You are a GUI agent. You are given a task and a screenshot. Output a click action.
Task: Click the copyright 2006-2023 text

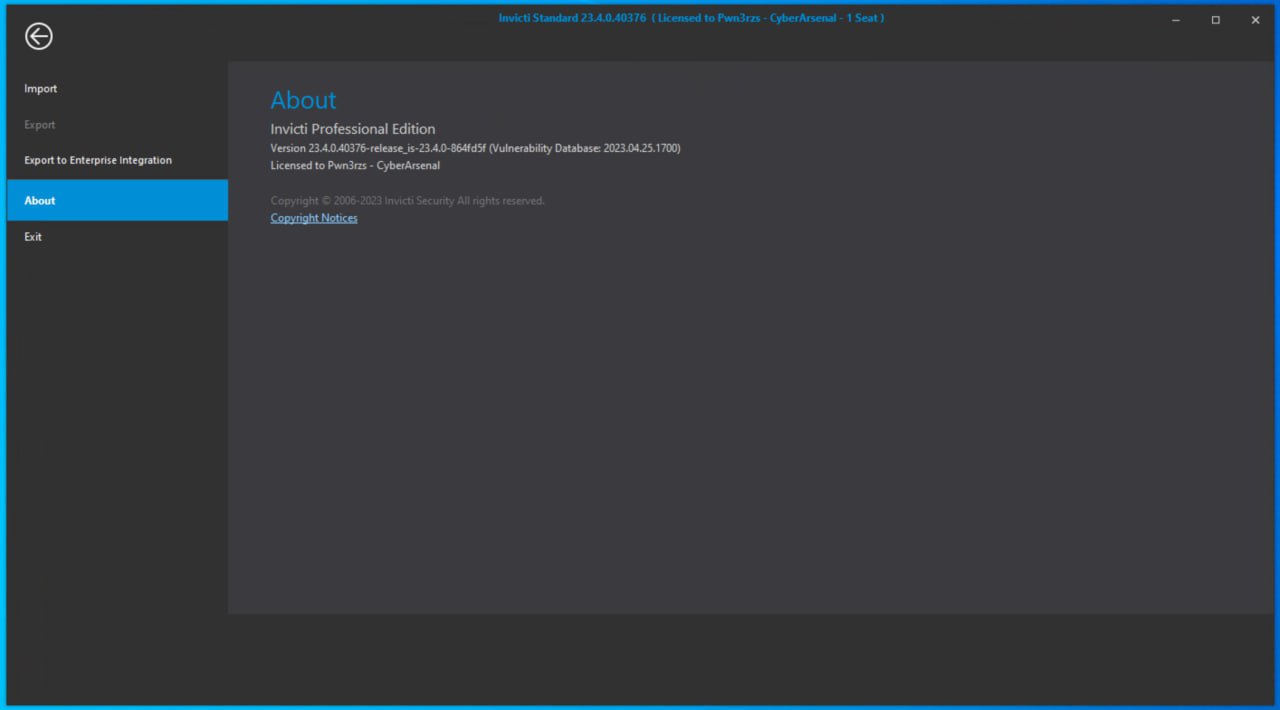(407, 201)
